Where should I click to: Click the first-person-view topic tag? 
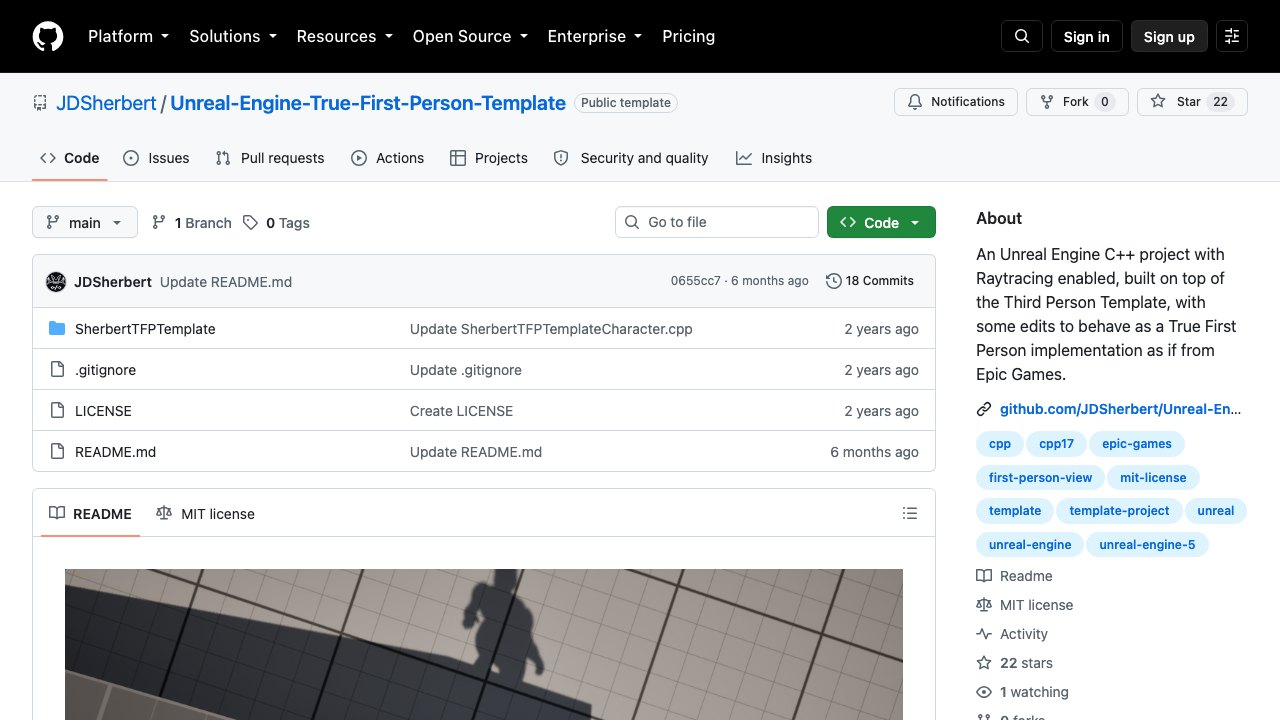pos(1040,478)
